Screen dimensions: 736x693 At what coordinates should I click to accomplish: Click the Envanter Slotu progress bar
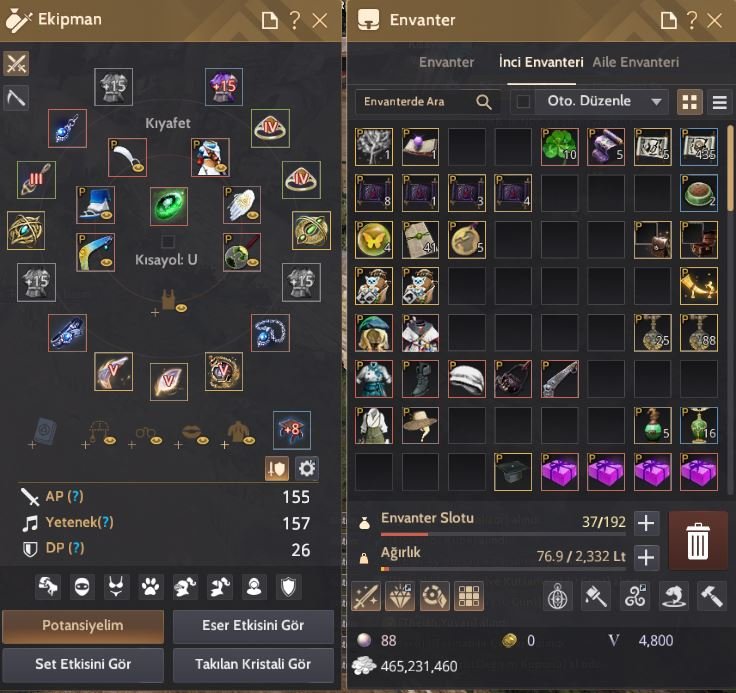pyautogui.click(x=503, y=534)
